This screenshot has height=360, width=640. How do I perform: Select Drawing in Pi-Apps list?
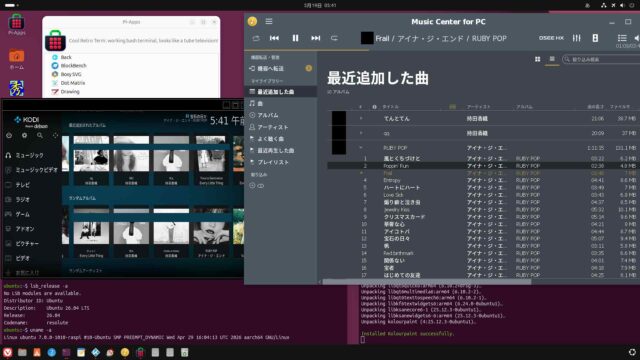70,92
